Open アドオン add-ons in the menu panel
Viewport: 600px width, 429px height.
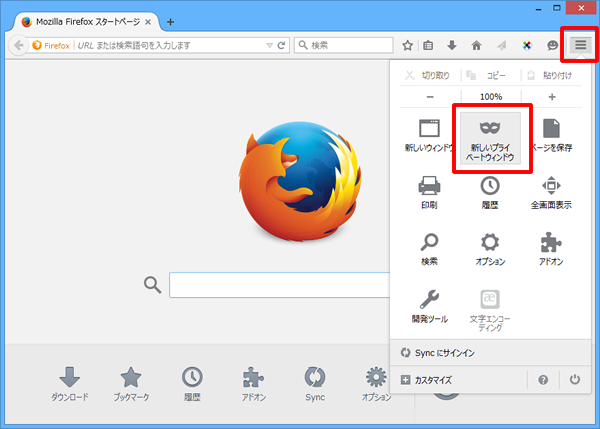pos(551,249)
